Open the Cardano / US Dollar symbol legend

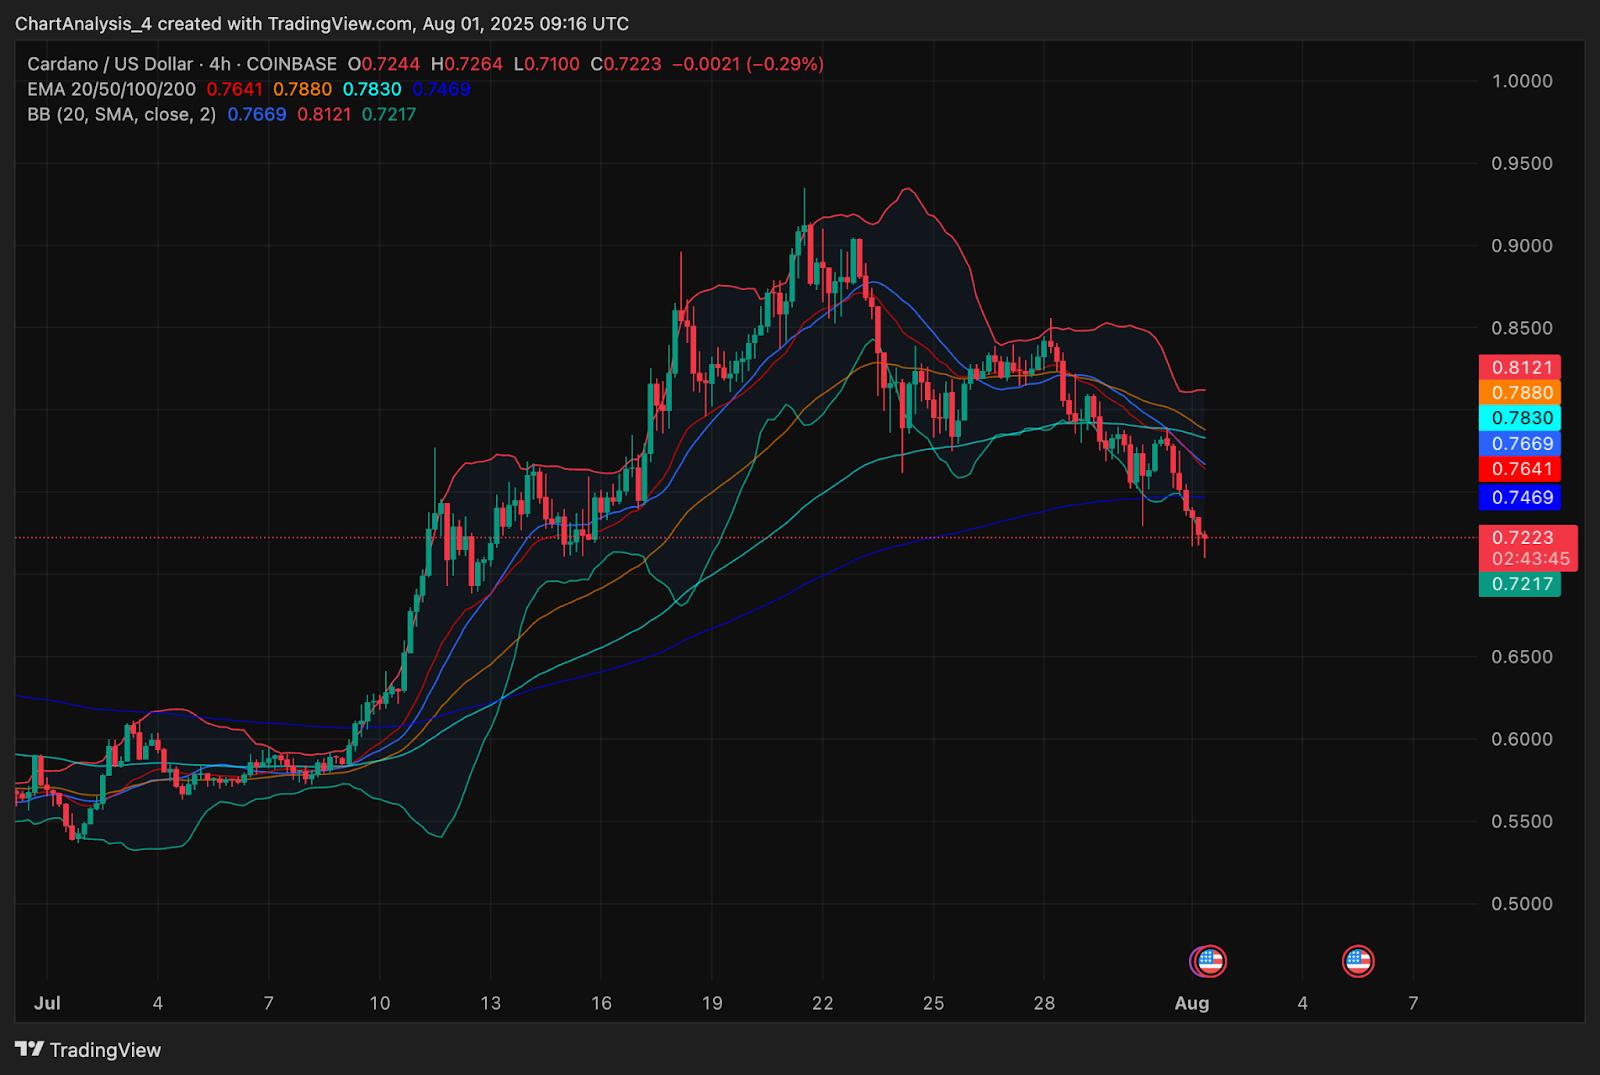(x=110, y=64)
